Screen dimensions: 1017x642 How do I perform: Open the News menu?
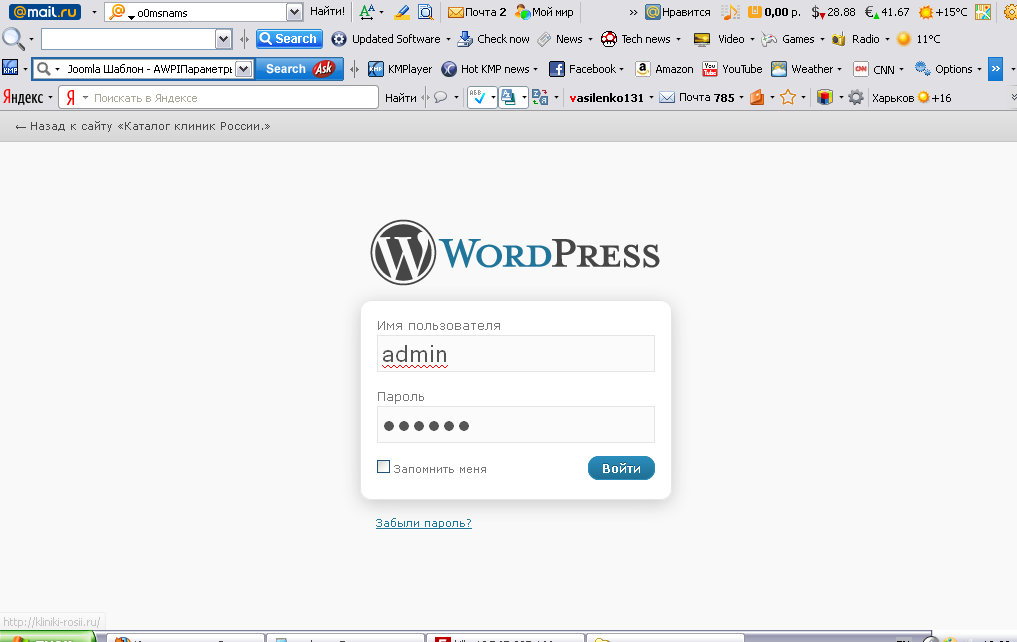click(565, 39)
